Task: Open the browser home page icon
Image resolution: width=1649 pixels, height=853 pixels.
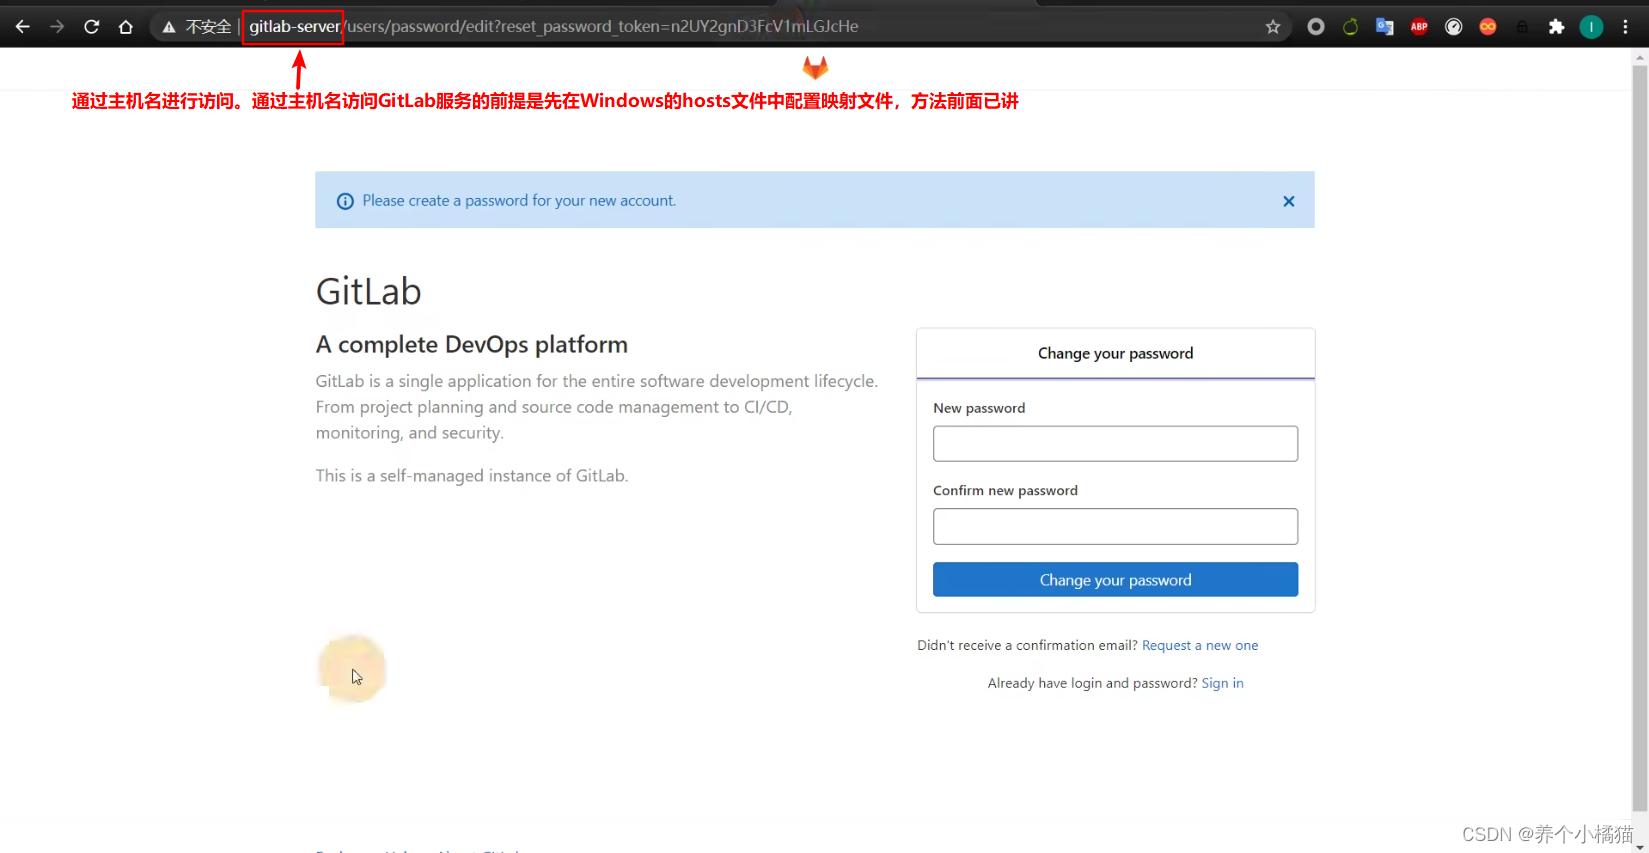Action: (126, 27)
